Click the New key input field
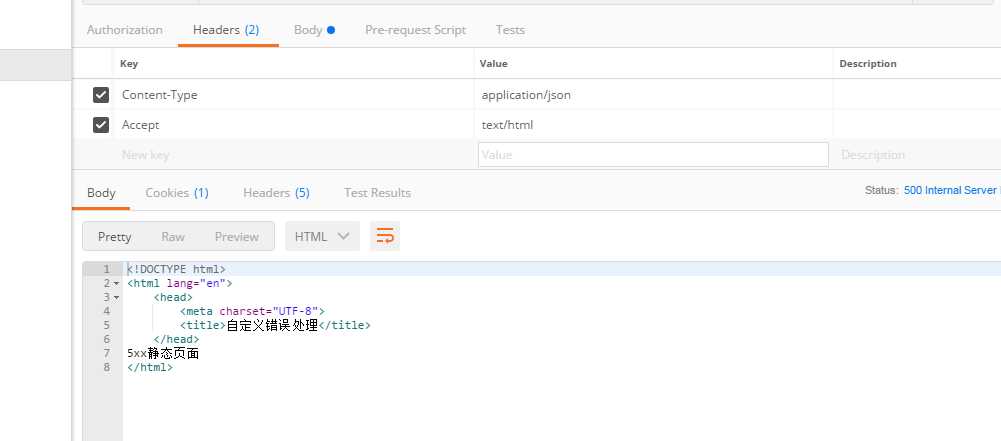The width and height of the screenshot is (1001, 441). [294, 155]
